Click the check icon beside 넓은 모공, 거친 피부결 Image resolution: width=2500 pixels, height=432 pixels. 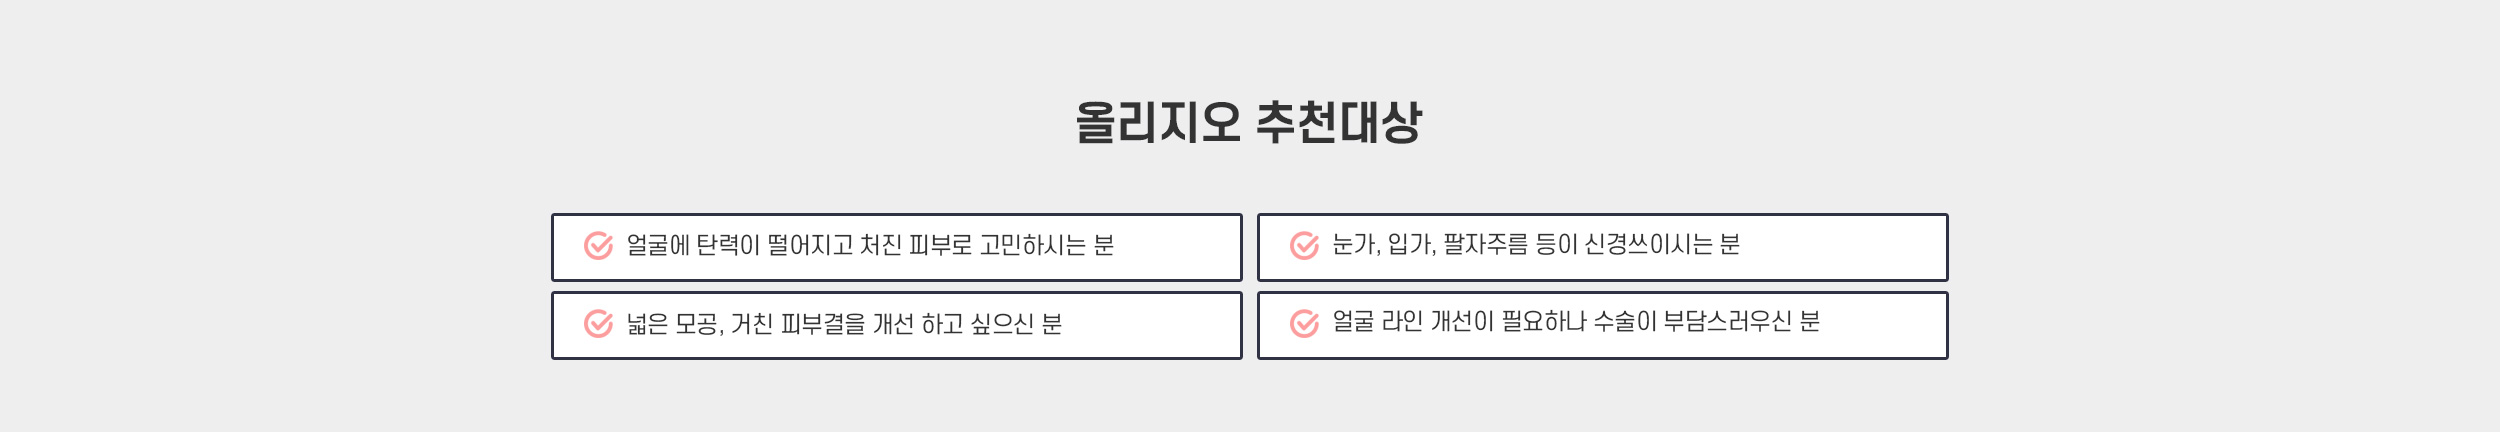pos(598,323)
